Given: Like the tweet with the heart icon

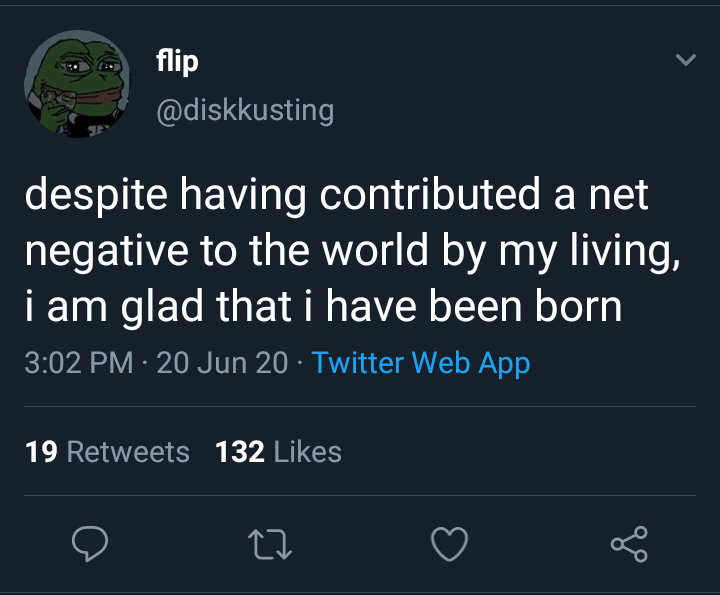Looking at the screenshot, I should pyautogui.click(x=450, y=544).
